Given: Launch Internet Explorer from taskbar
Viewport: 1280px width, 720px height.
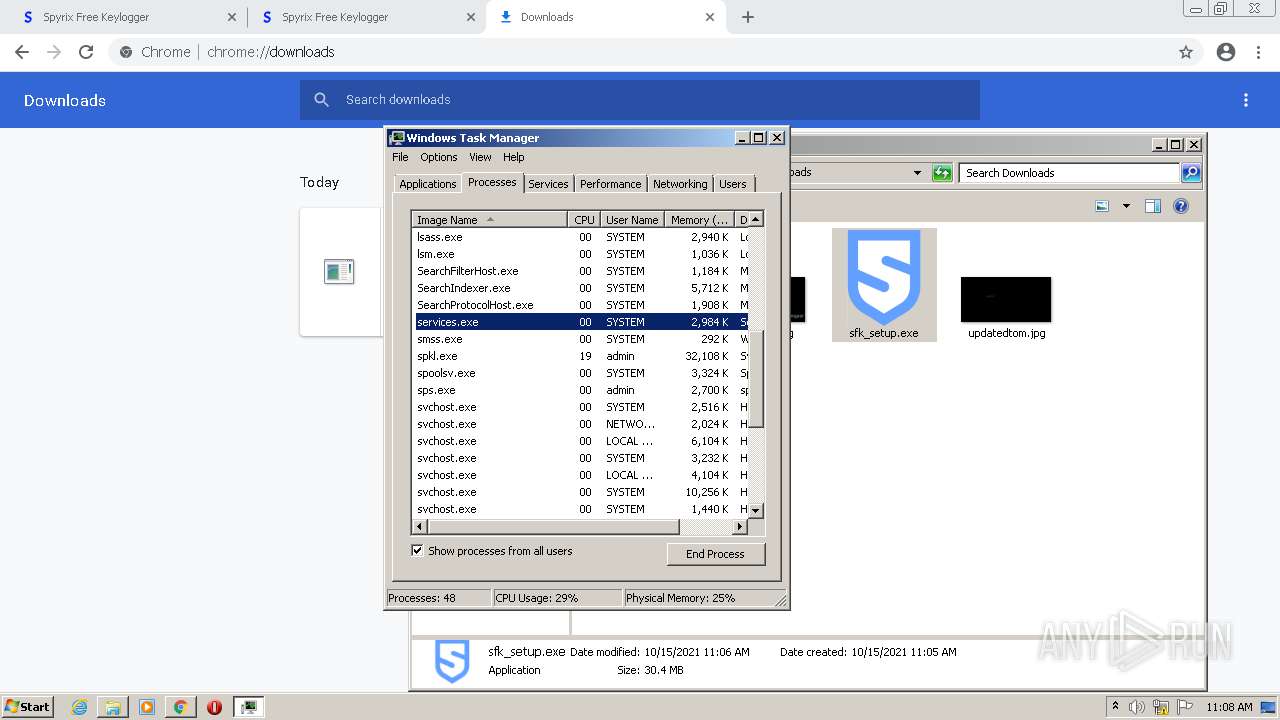Looking at the screenshot, I should [x=79, y=707].
